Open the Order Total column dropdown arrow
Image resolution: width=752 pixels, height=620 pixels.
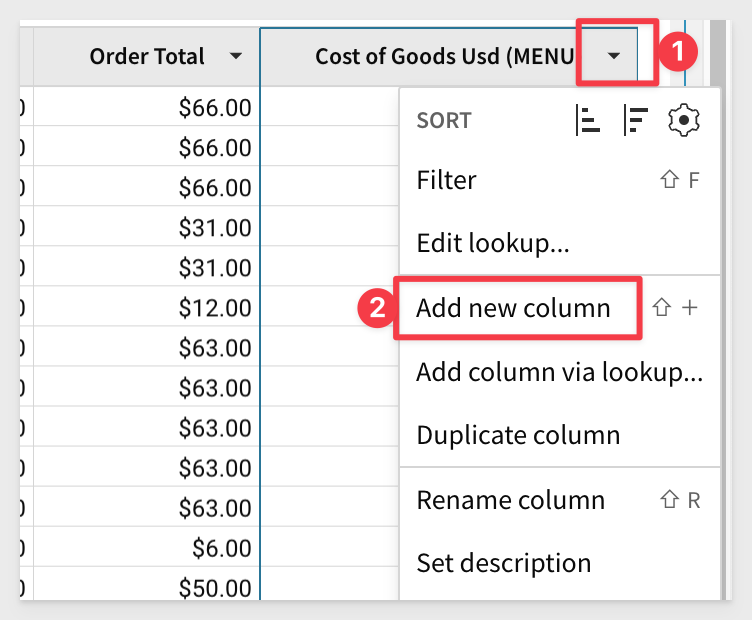[x=235, y=56]
